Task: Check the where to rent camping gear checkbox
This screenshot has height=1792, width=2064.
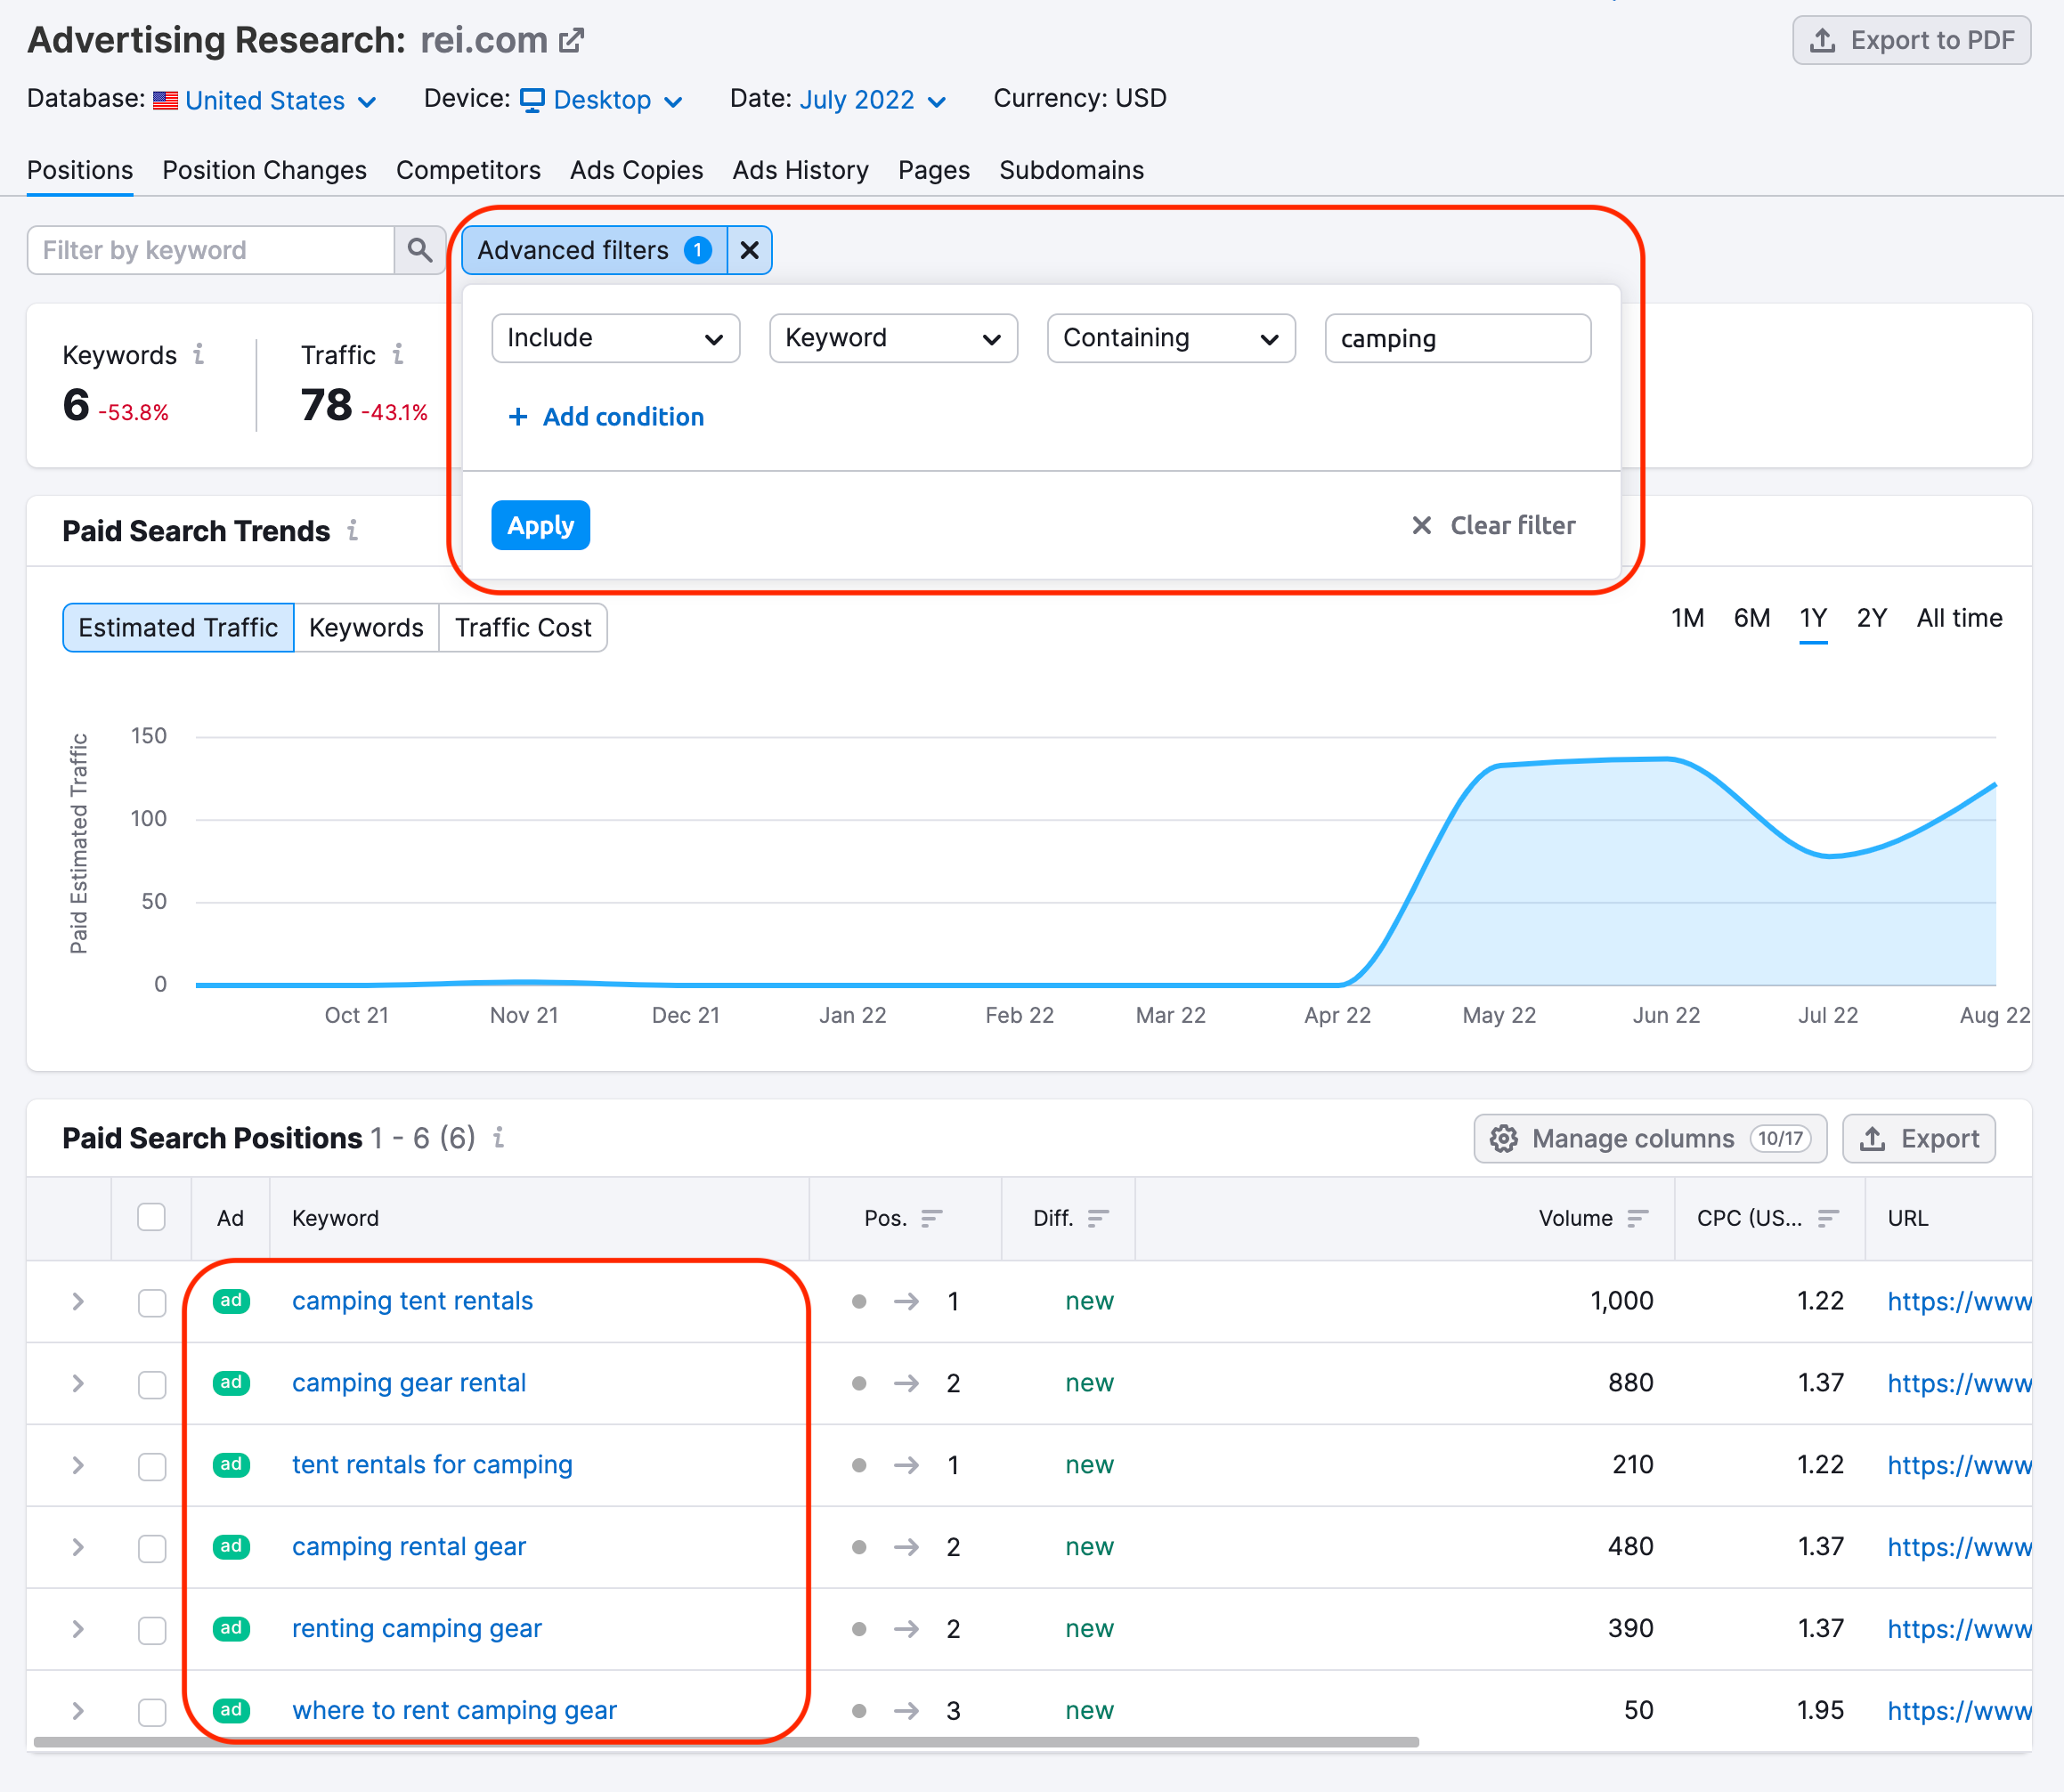Action: coord(152,1710)
